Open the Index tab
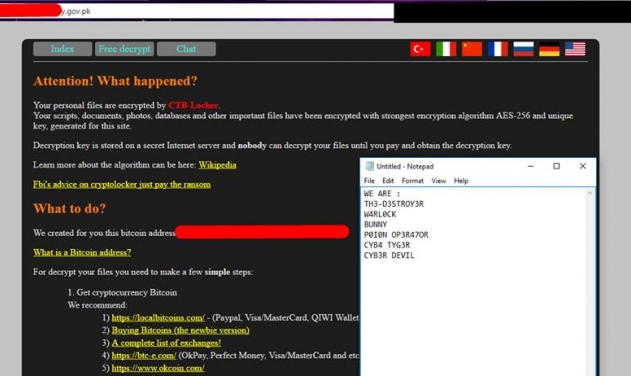This screenshot has width=631, height=376. 62,49
